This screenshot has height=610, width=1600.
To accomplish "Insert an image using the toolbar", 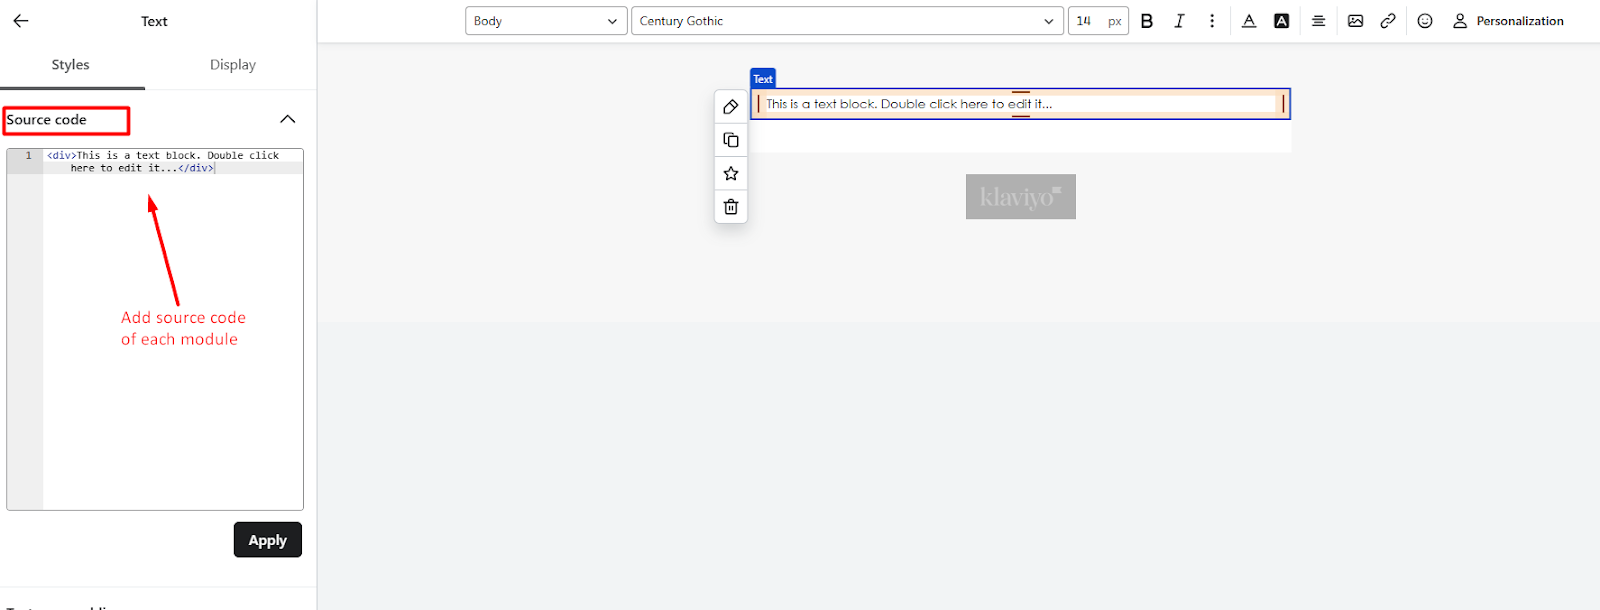I will 1355,21.
